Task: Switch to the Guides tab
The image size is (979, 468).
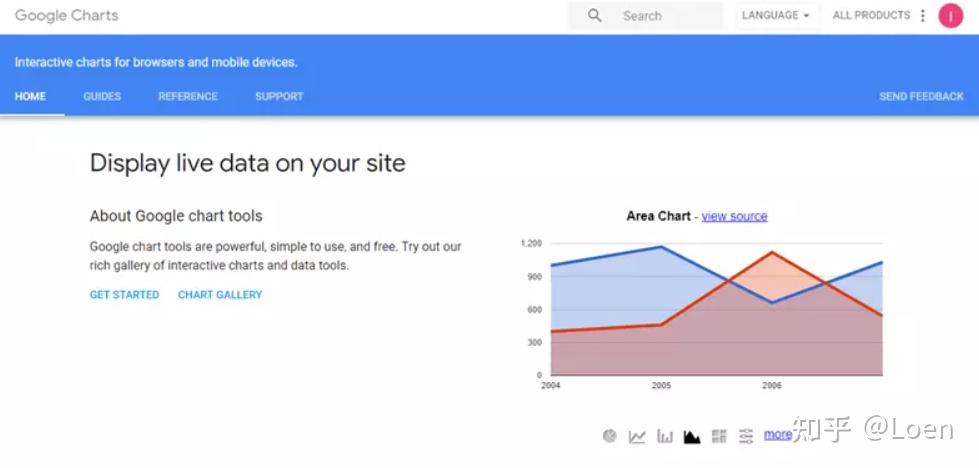Action: (102, 97)
